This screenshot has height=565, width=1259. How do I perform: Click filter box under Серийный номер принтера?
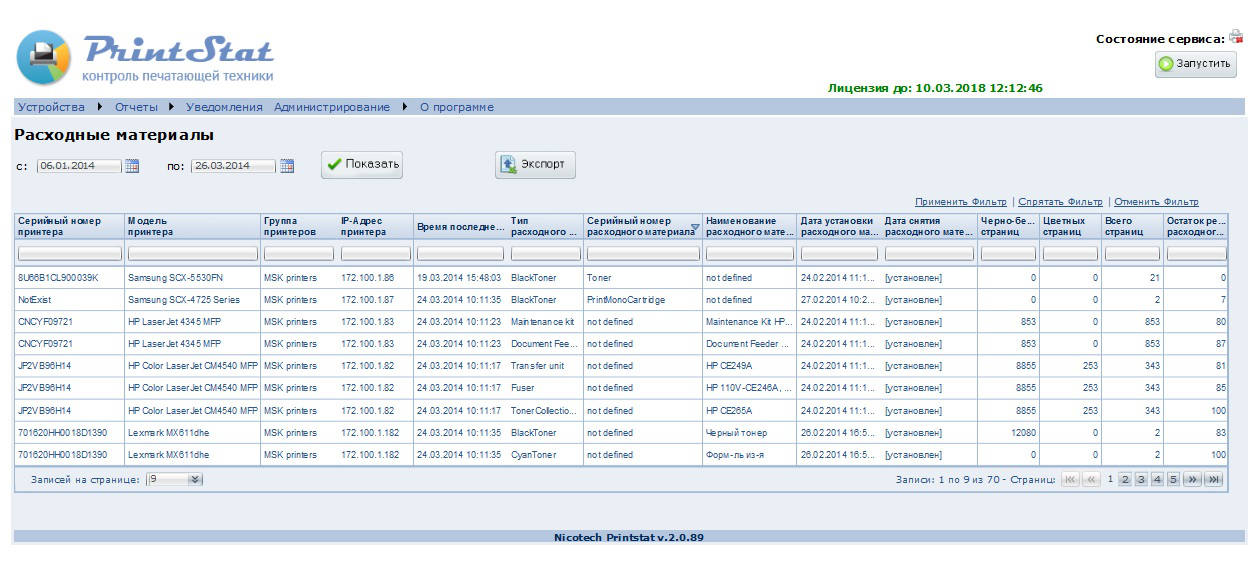[69, 254]
